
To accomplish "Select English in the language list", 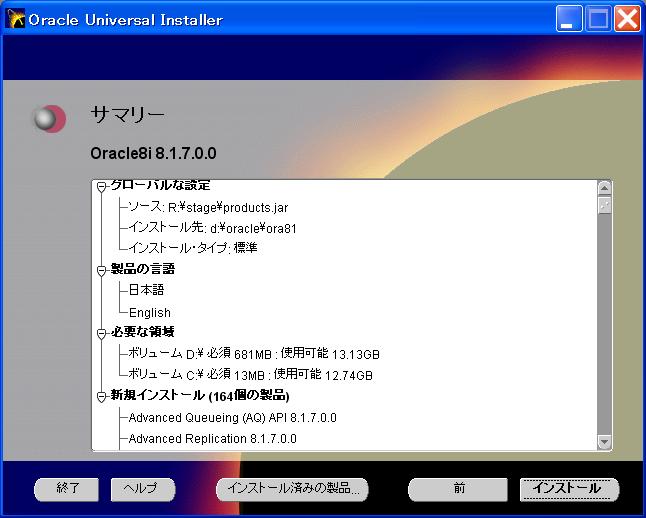I will coord(149,312).
